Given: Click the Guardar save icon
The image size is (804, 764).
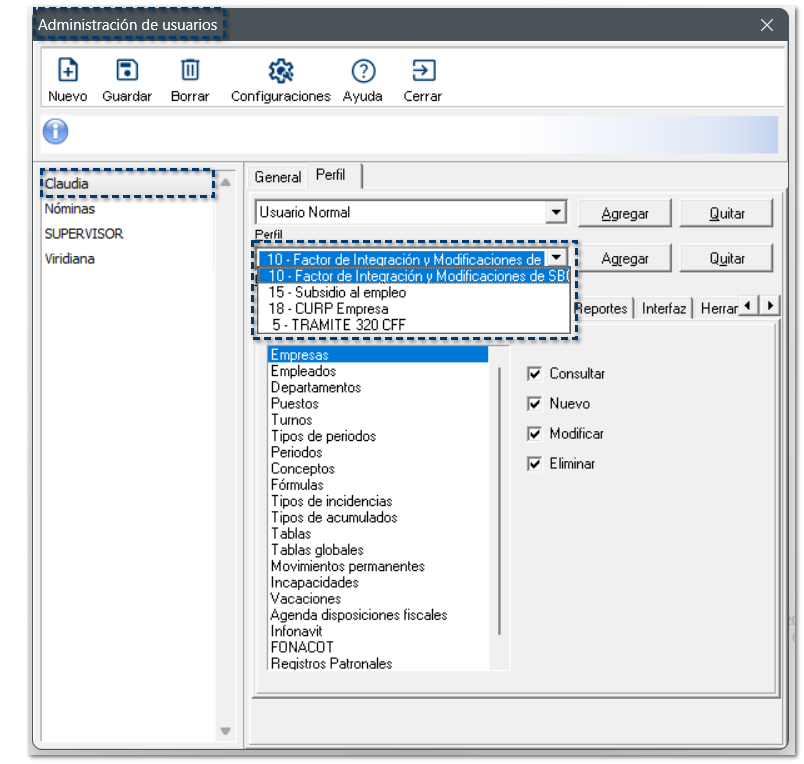Looking at the screenshot, I should 127,71.
